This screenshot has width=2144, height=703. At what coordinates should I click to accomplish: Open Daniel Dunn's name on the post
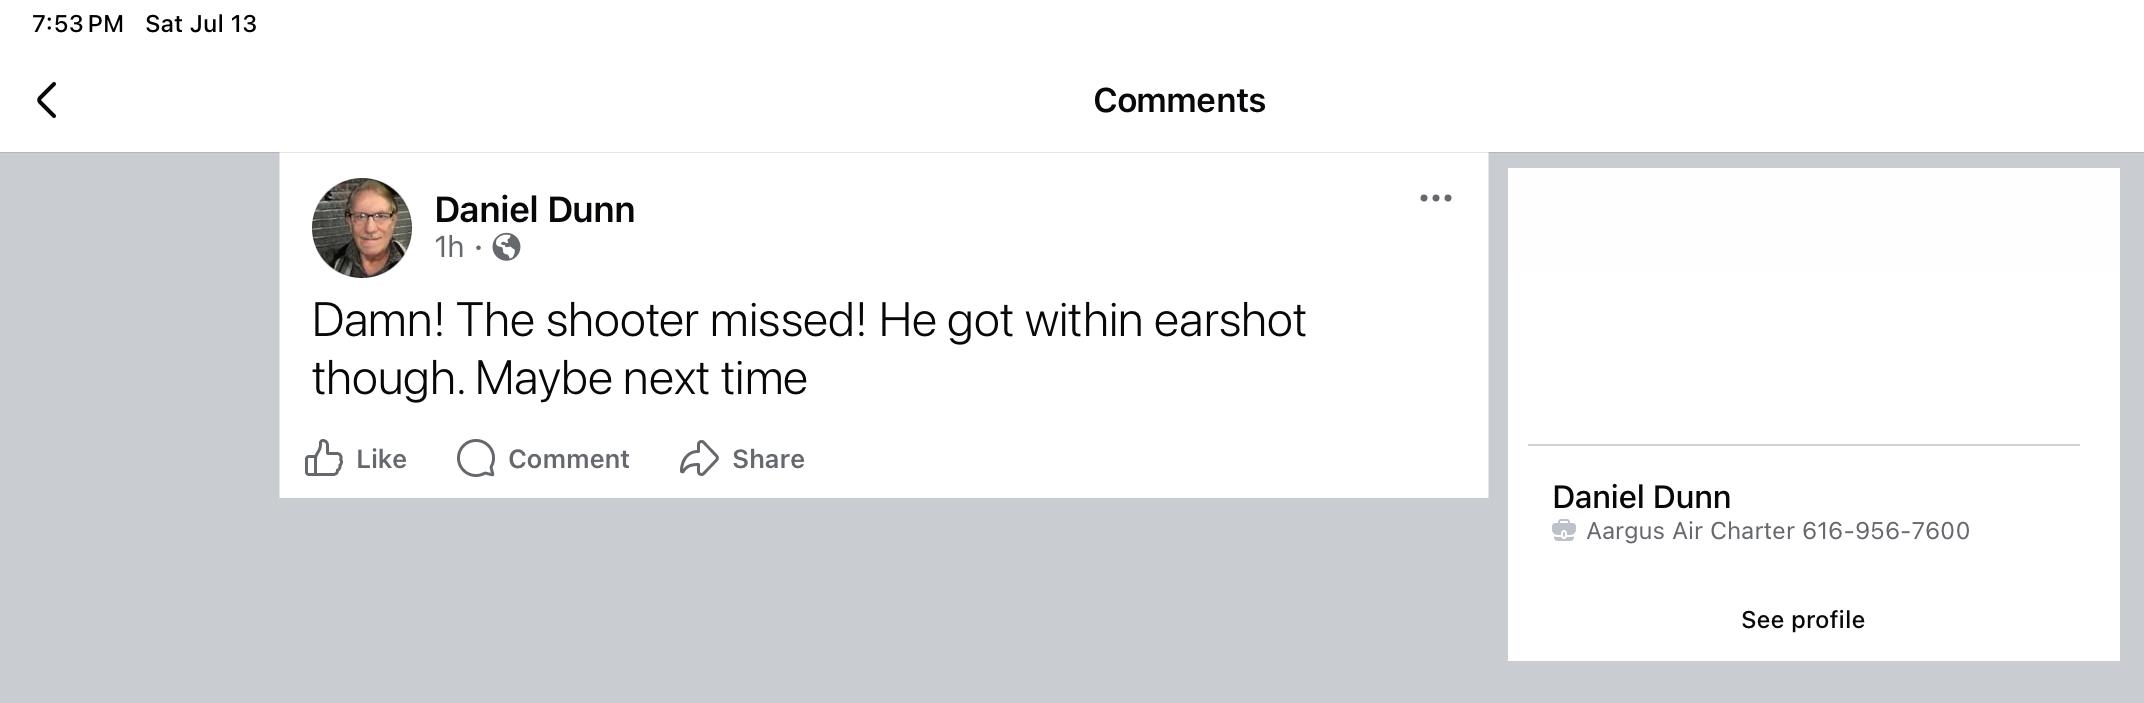pos(534,209)
